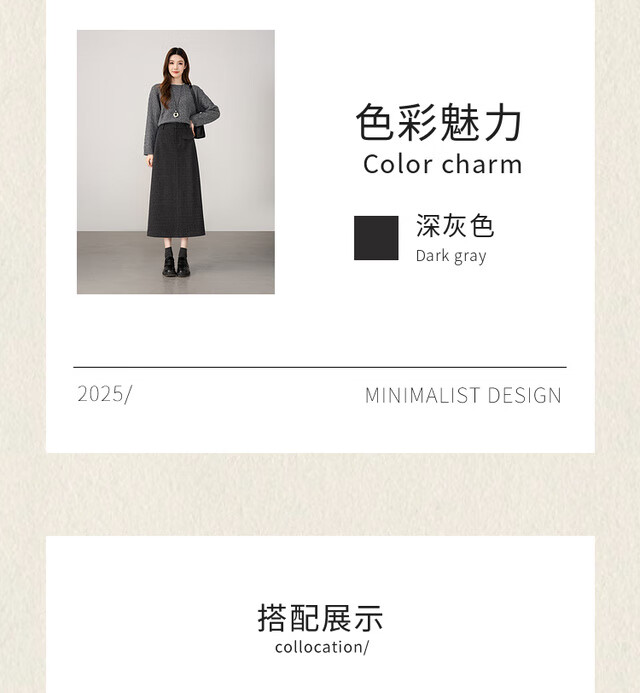Click the dark skirt in photo
The height and width of the screenshot is (693, 640).
(x=176, y=181)
